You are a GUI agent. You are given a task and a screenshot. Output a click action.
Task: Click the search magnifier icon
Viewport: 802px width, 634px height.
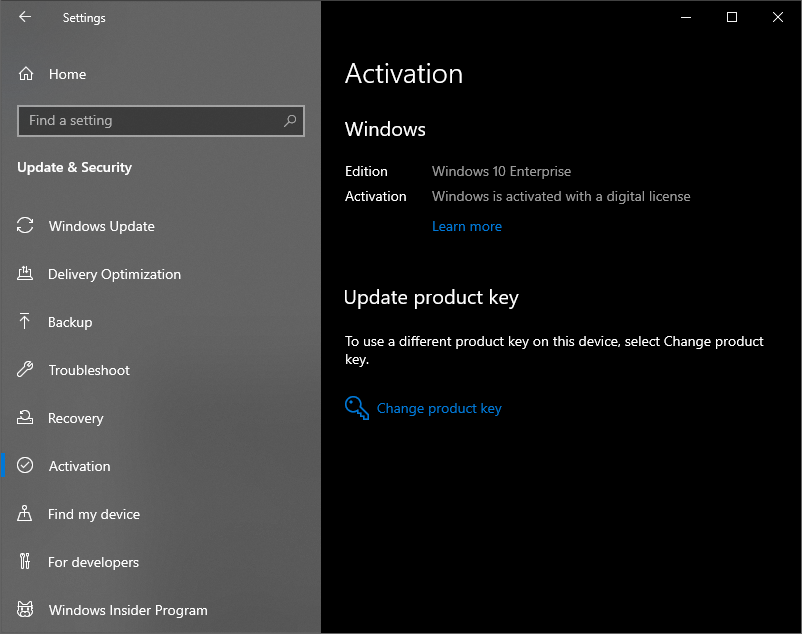pos(290,121)
